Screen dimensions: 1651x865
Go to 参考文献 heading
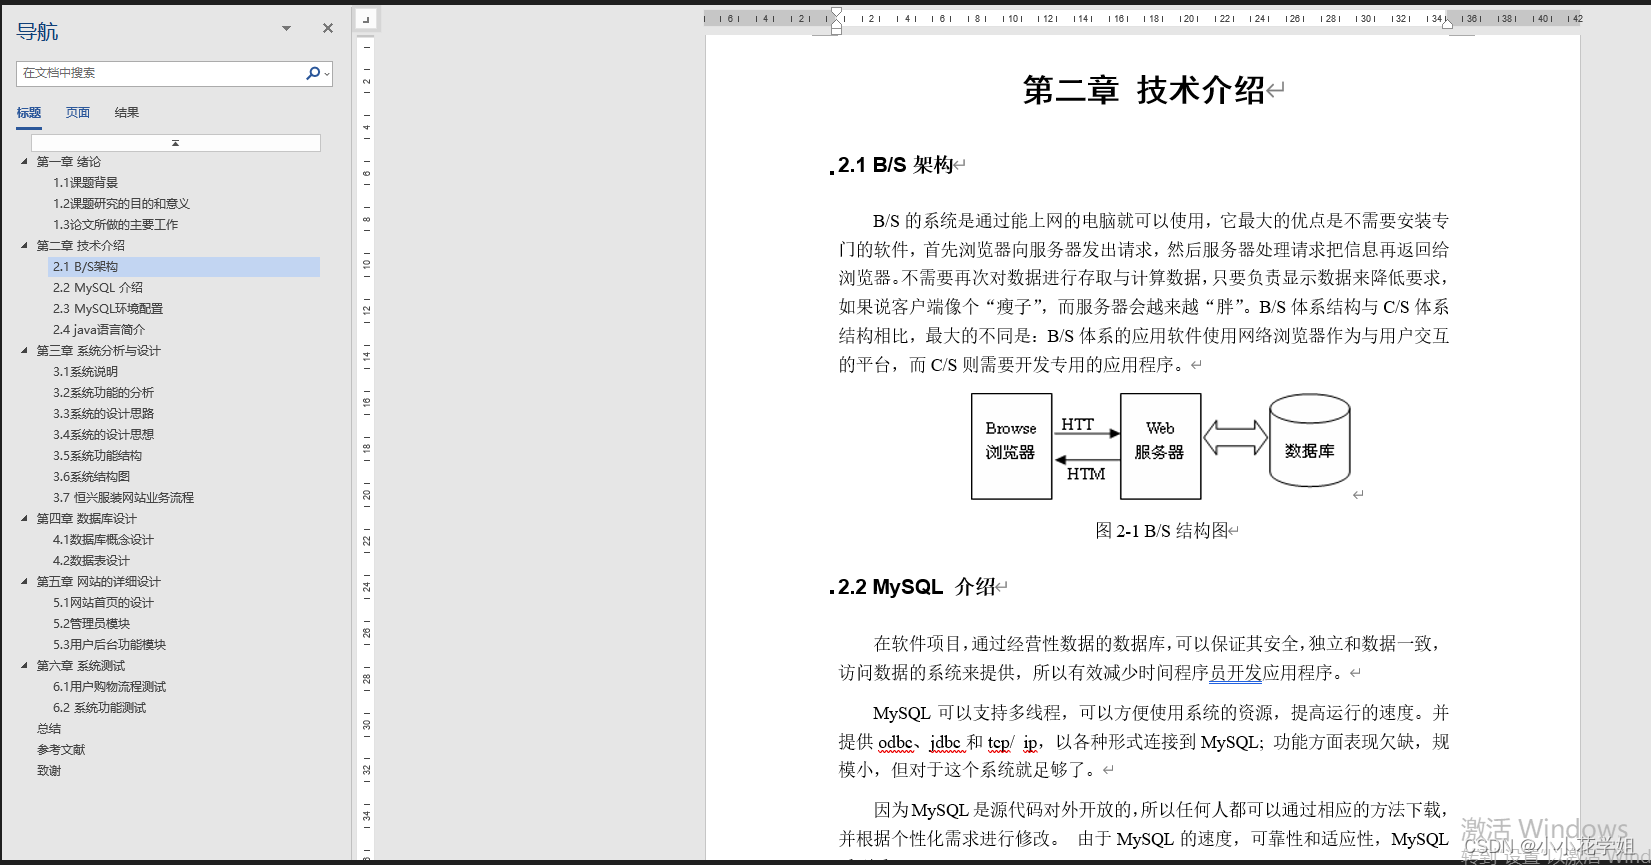(61, 750)
